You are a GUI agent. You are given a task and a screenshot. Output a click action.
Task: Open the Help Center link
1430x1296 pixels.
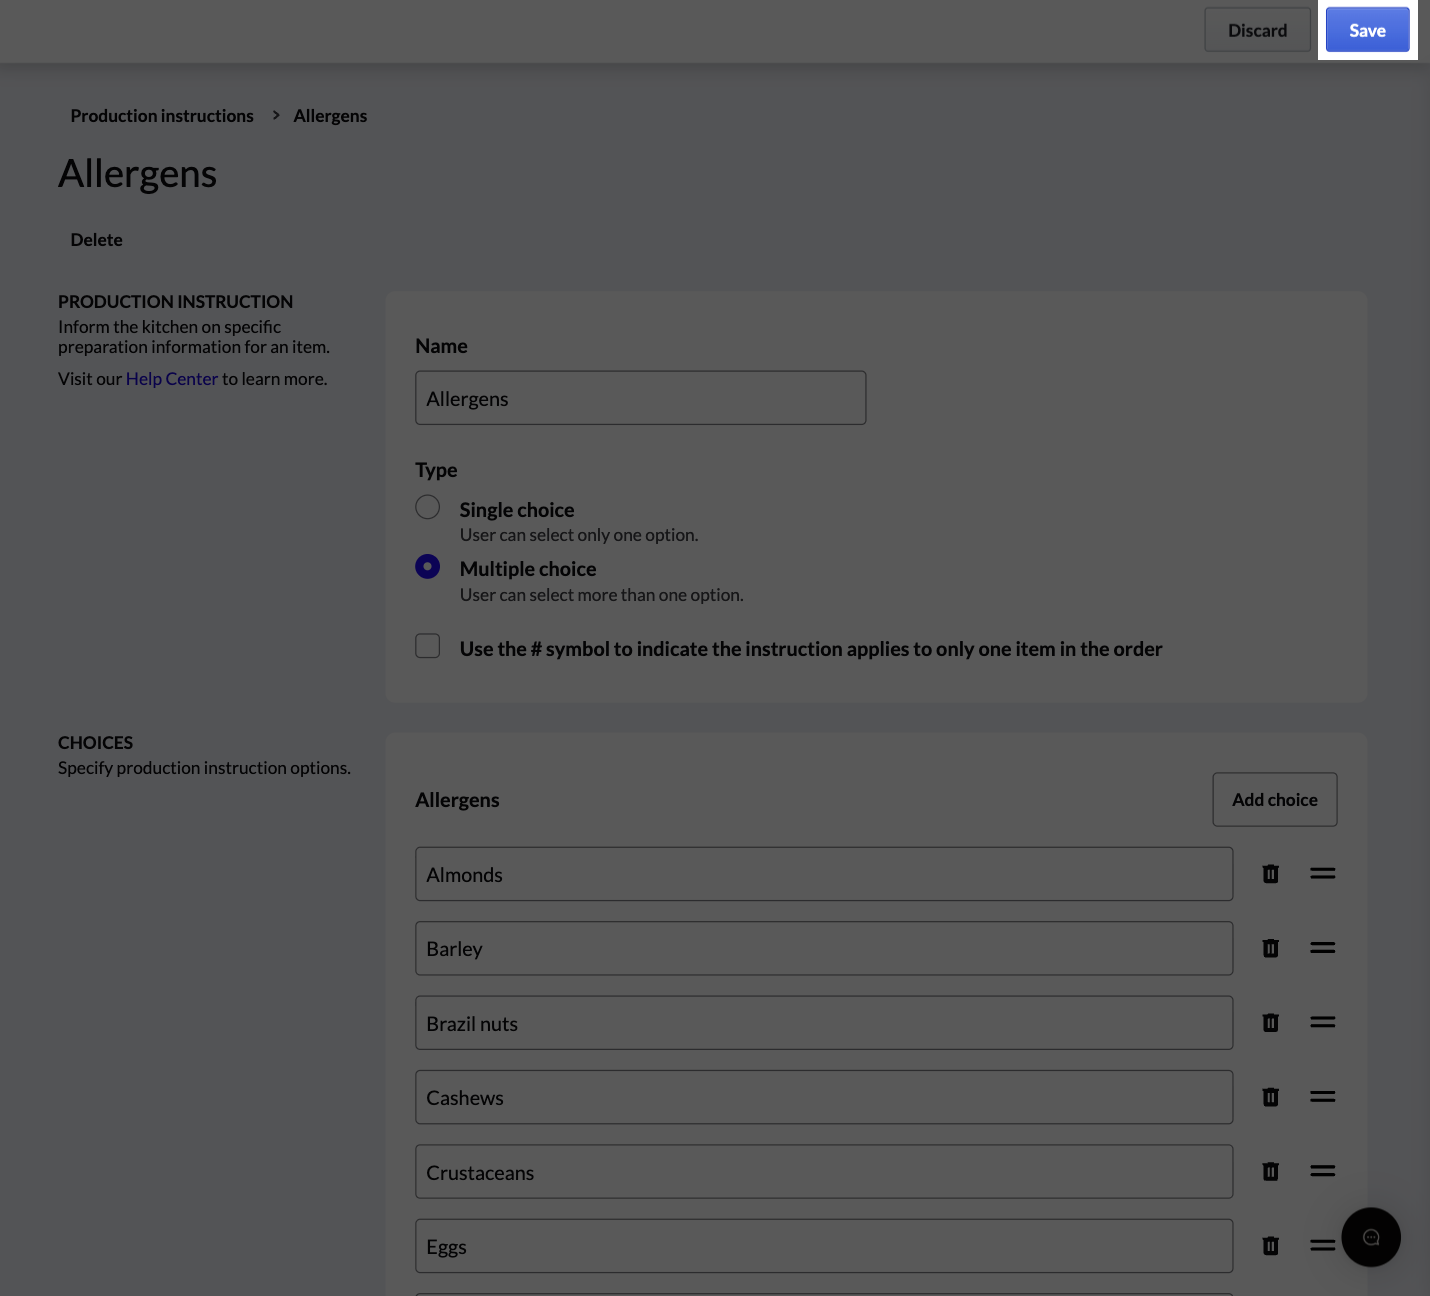(x=172, y=379)
